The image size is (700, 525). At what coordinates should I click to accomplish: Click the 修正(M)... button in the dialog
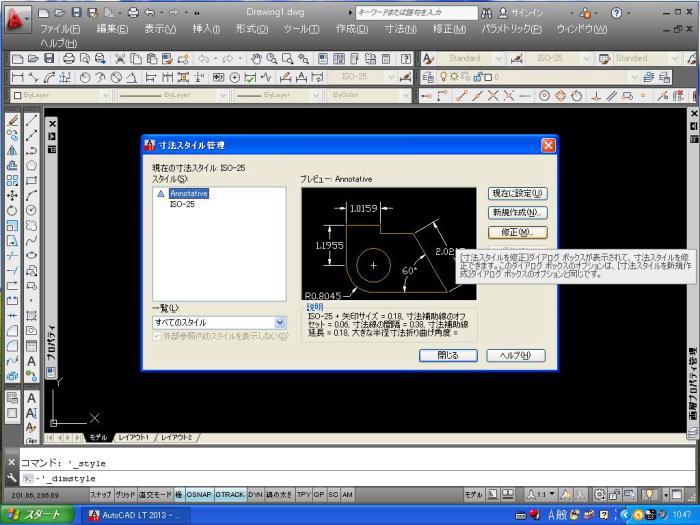[x=517, y=232]
